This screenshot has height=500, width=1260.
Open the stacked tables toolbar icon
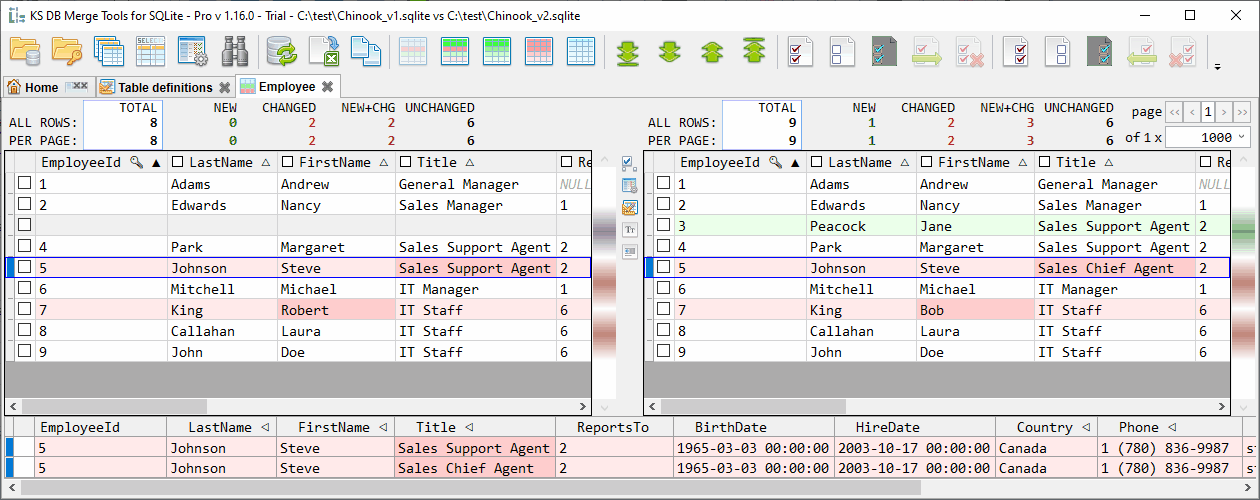click(x=109, y=51)
